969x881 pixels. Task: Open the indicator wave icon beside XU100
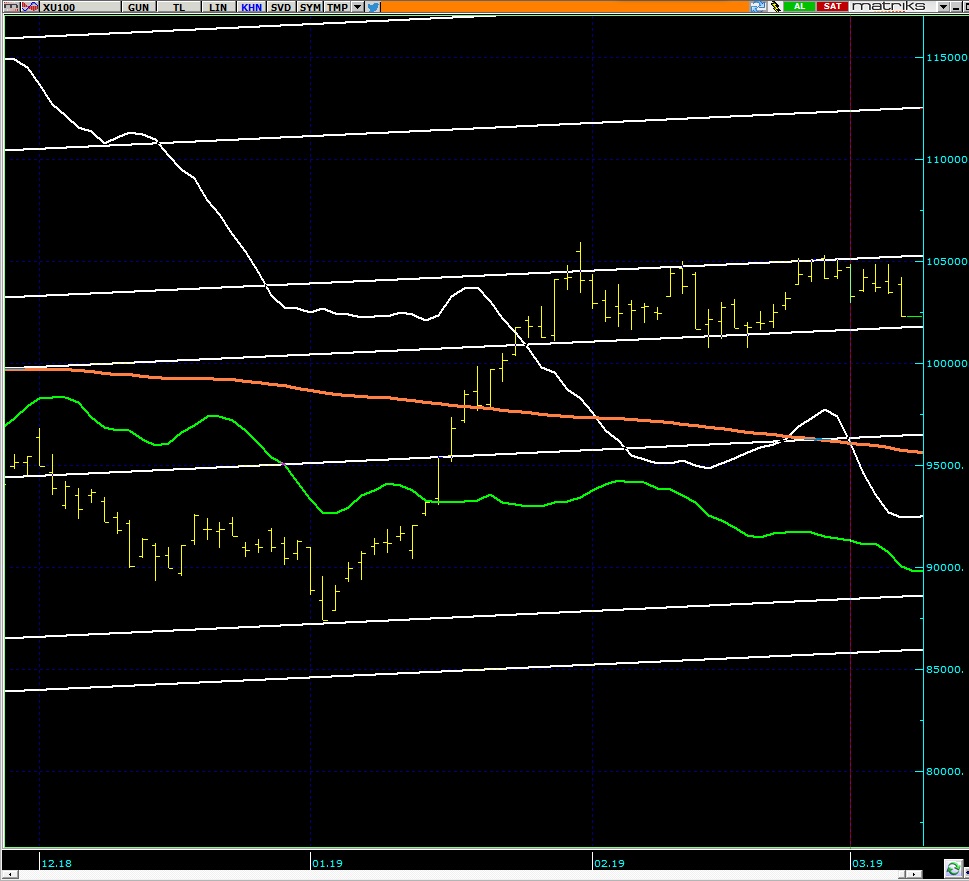coord(30,7)
